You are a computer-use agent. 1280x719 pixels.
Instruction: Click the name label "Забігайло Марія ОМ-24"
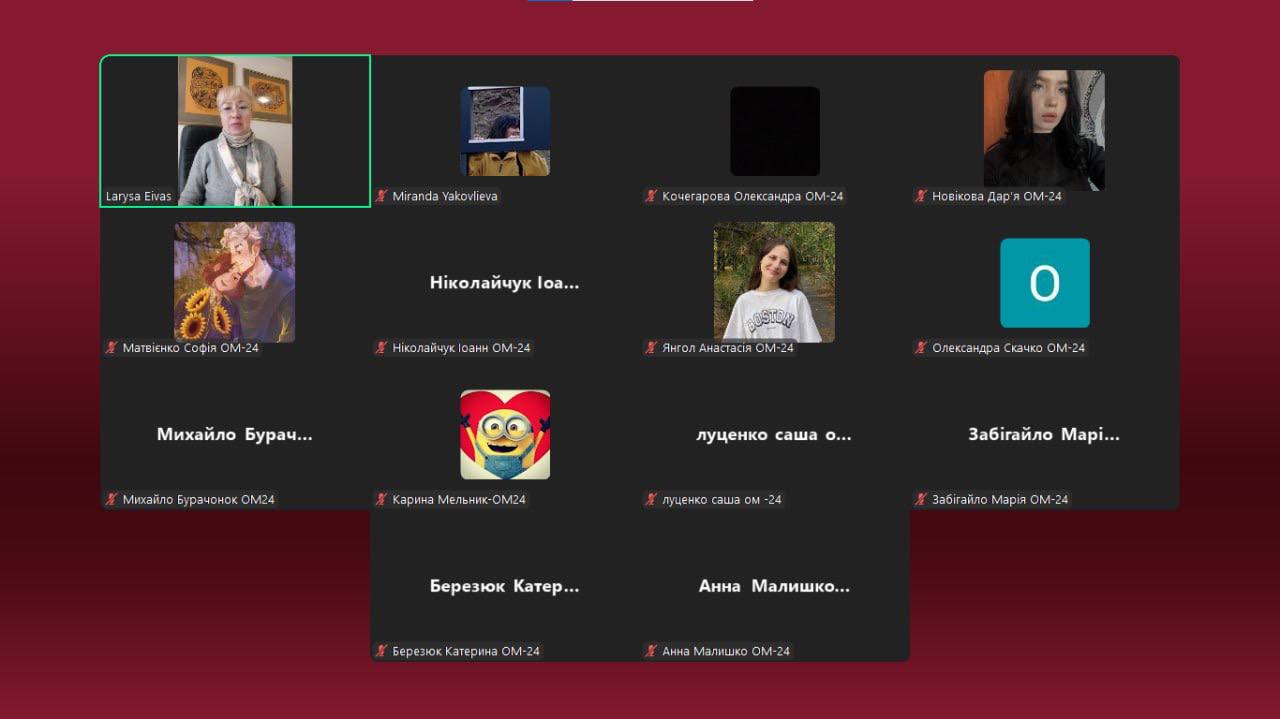[x=999, y=499]
